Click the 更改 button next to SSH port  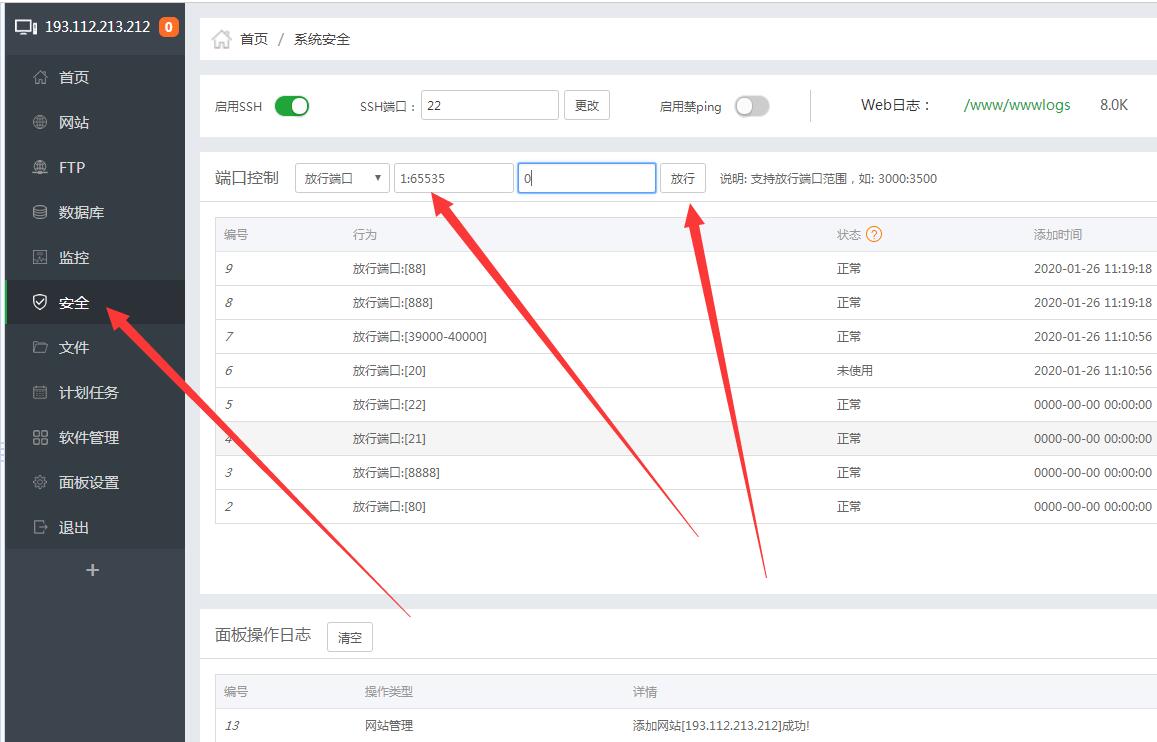click(587, 106)
